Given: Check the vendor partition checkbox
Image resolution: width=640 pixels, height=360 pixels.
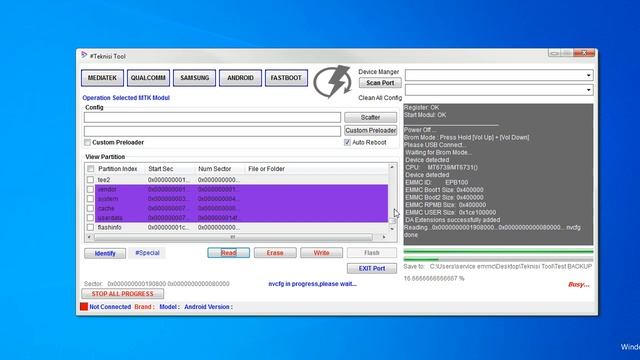Looking at the screenshot, I should point(91,189).
